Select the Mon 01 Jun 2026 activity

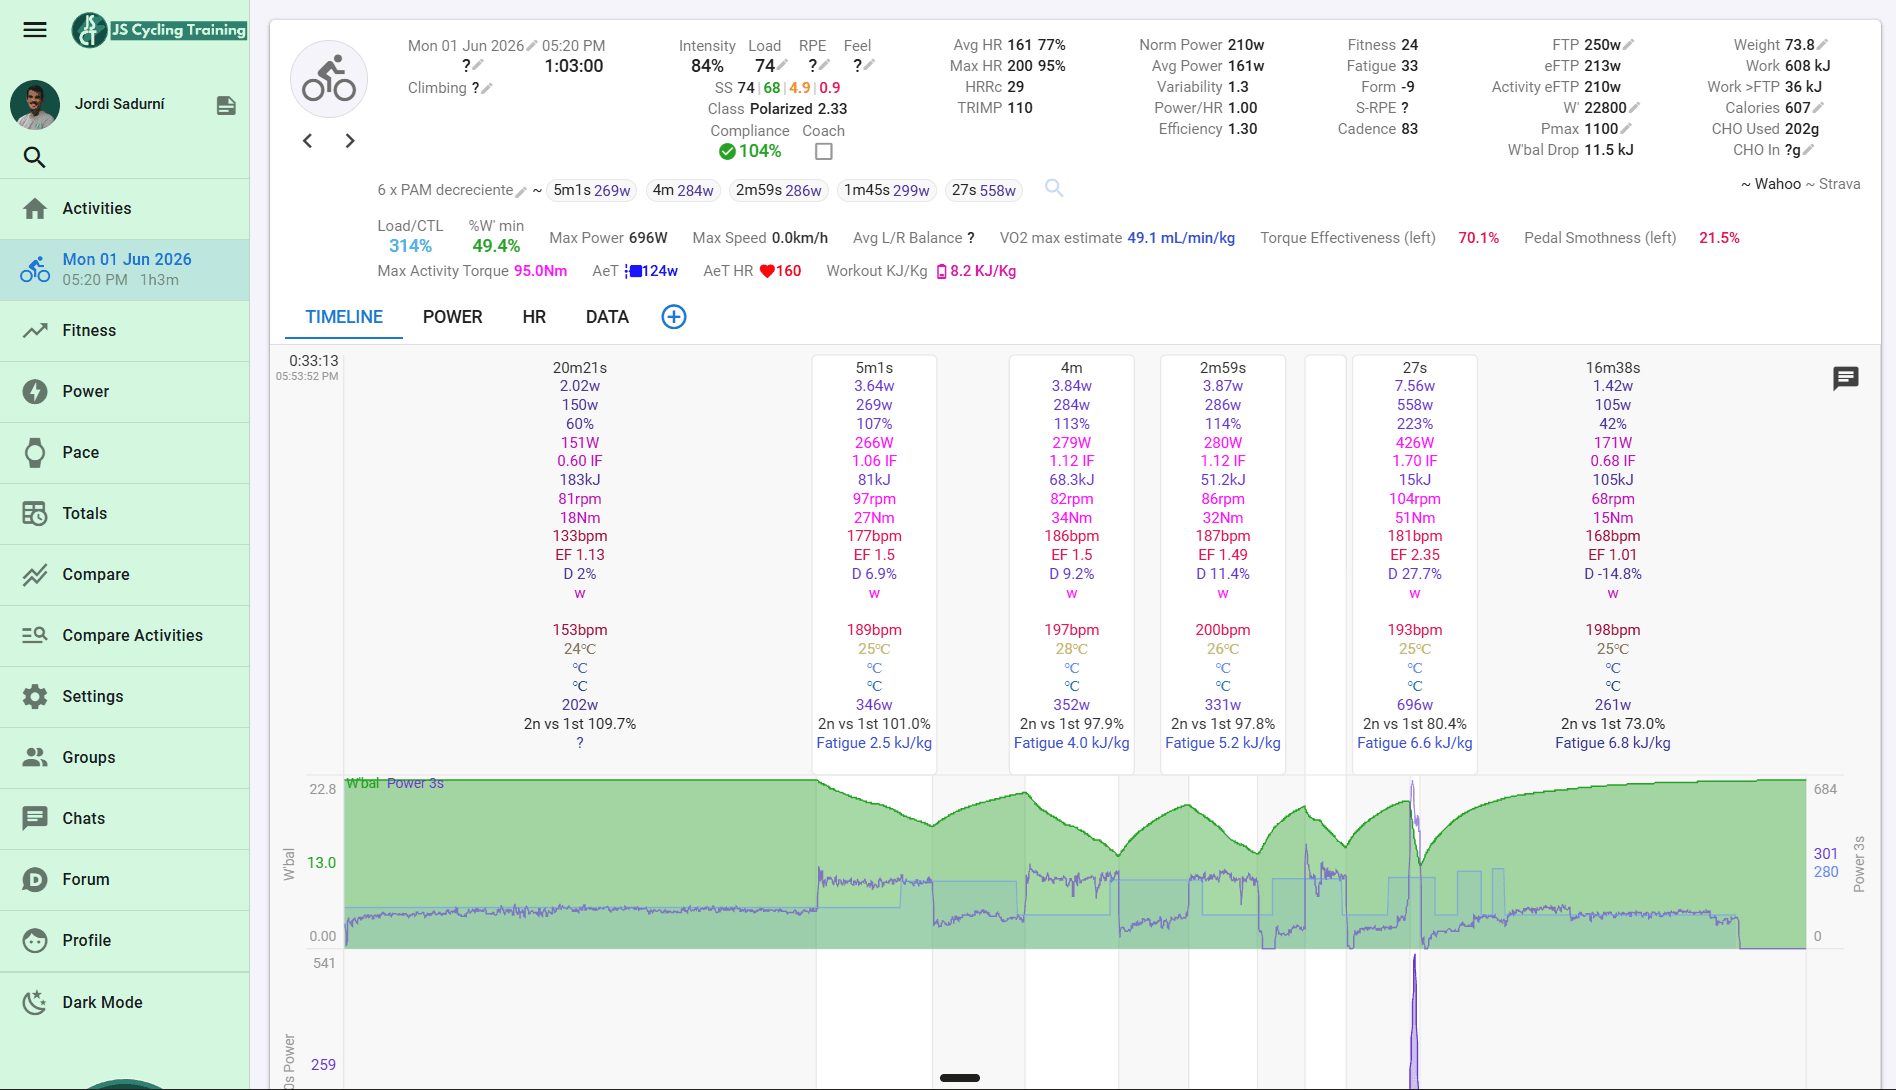click(125, 269)
